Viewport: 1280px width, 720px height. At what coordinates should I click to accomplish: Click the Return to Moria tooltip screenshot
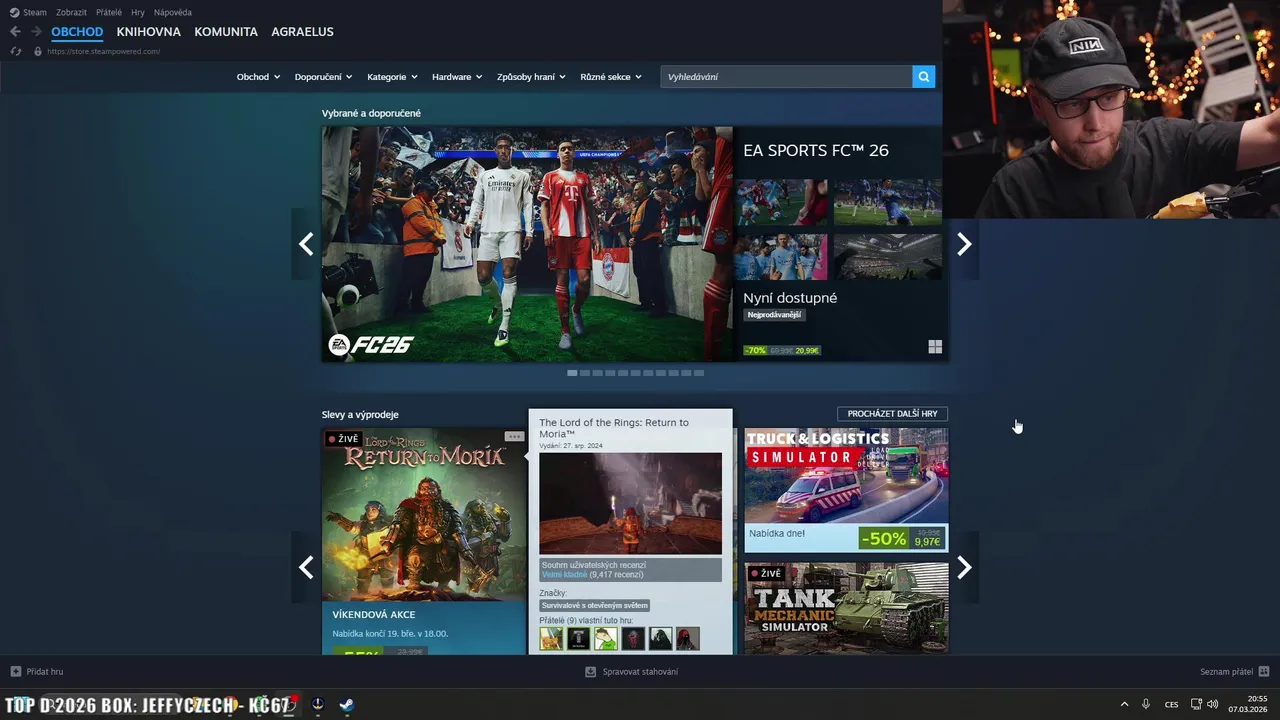tap(630, 503)
